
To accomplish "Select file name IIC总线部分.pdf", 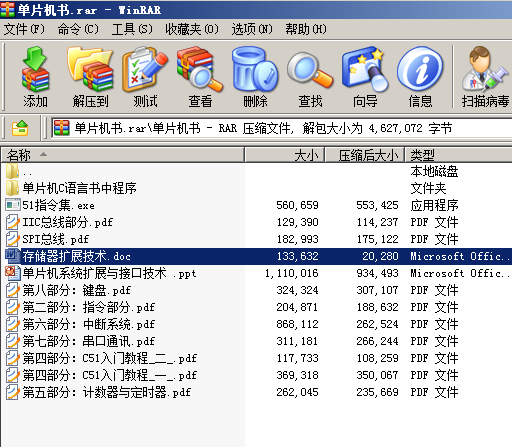I will (67, 222).
